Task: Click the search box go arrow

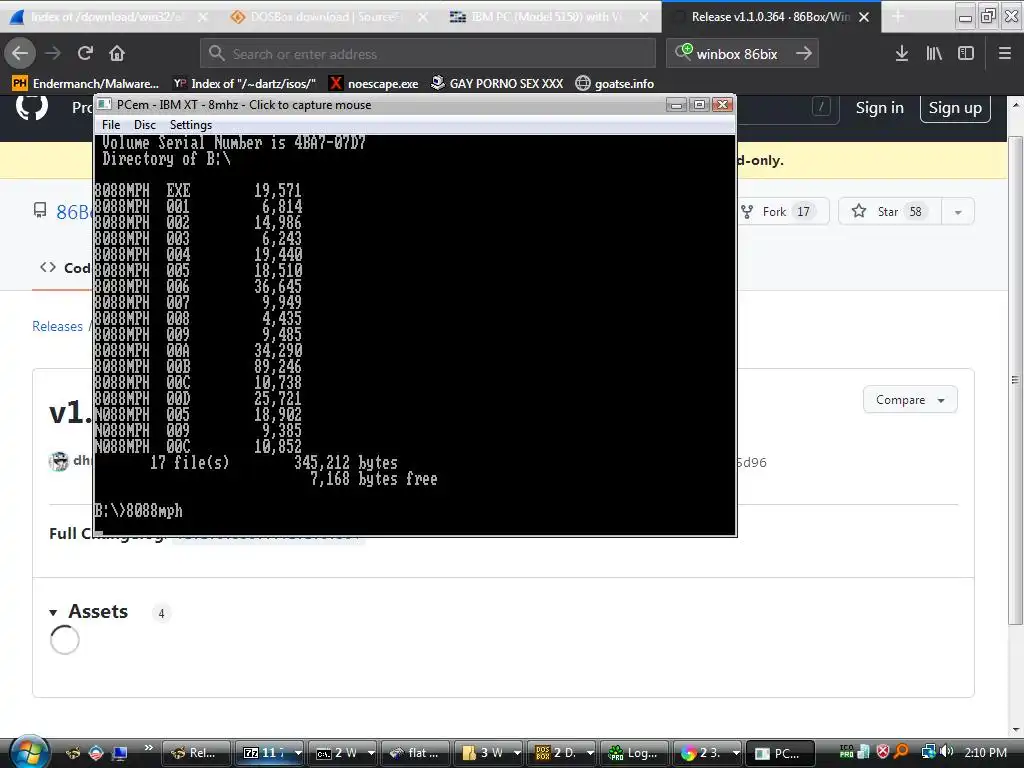Action: (804, 54)
